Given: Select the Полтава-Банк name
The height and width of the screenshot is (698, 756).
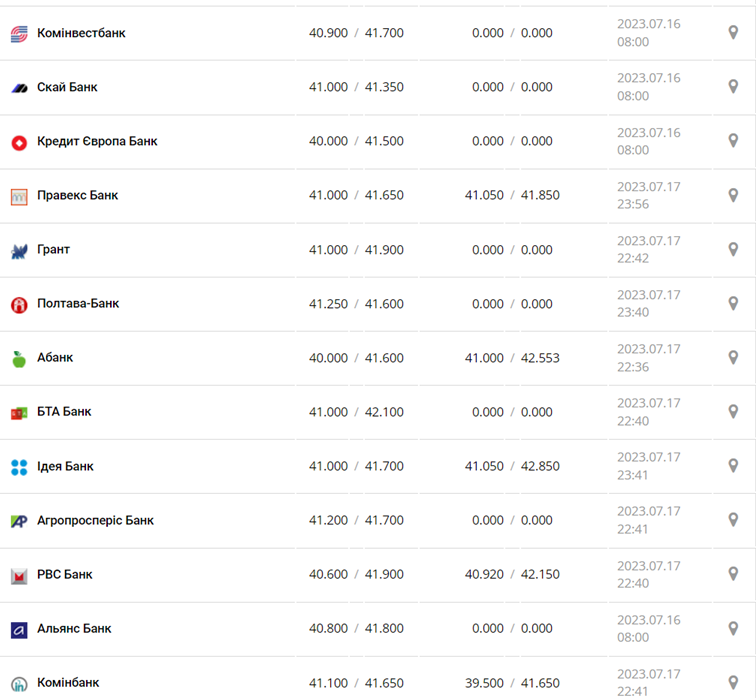Looking at the screenshot, I should tap(77, 303).
